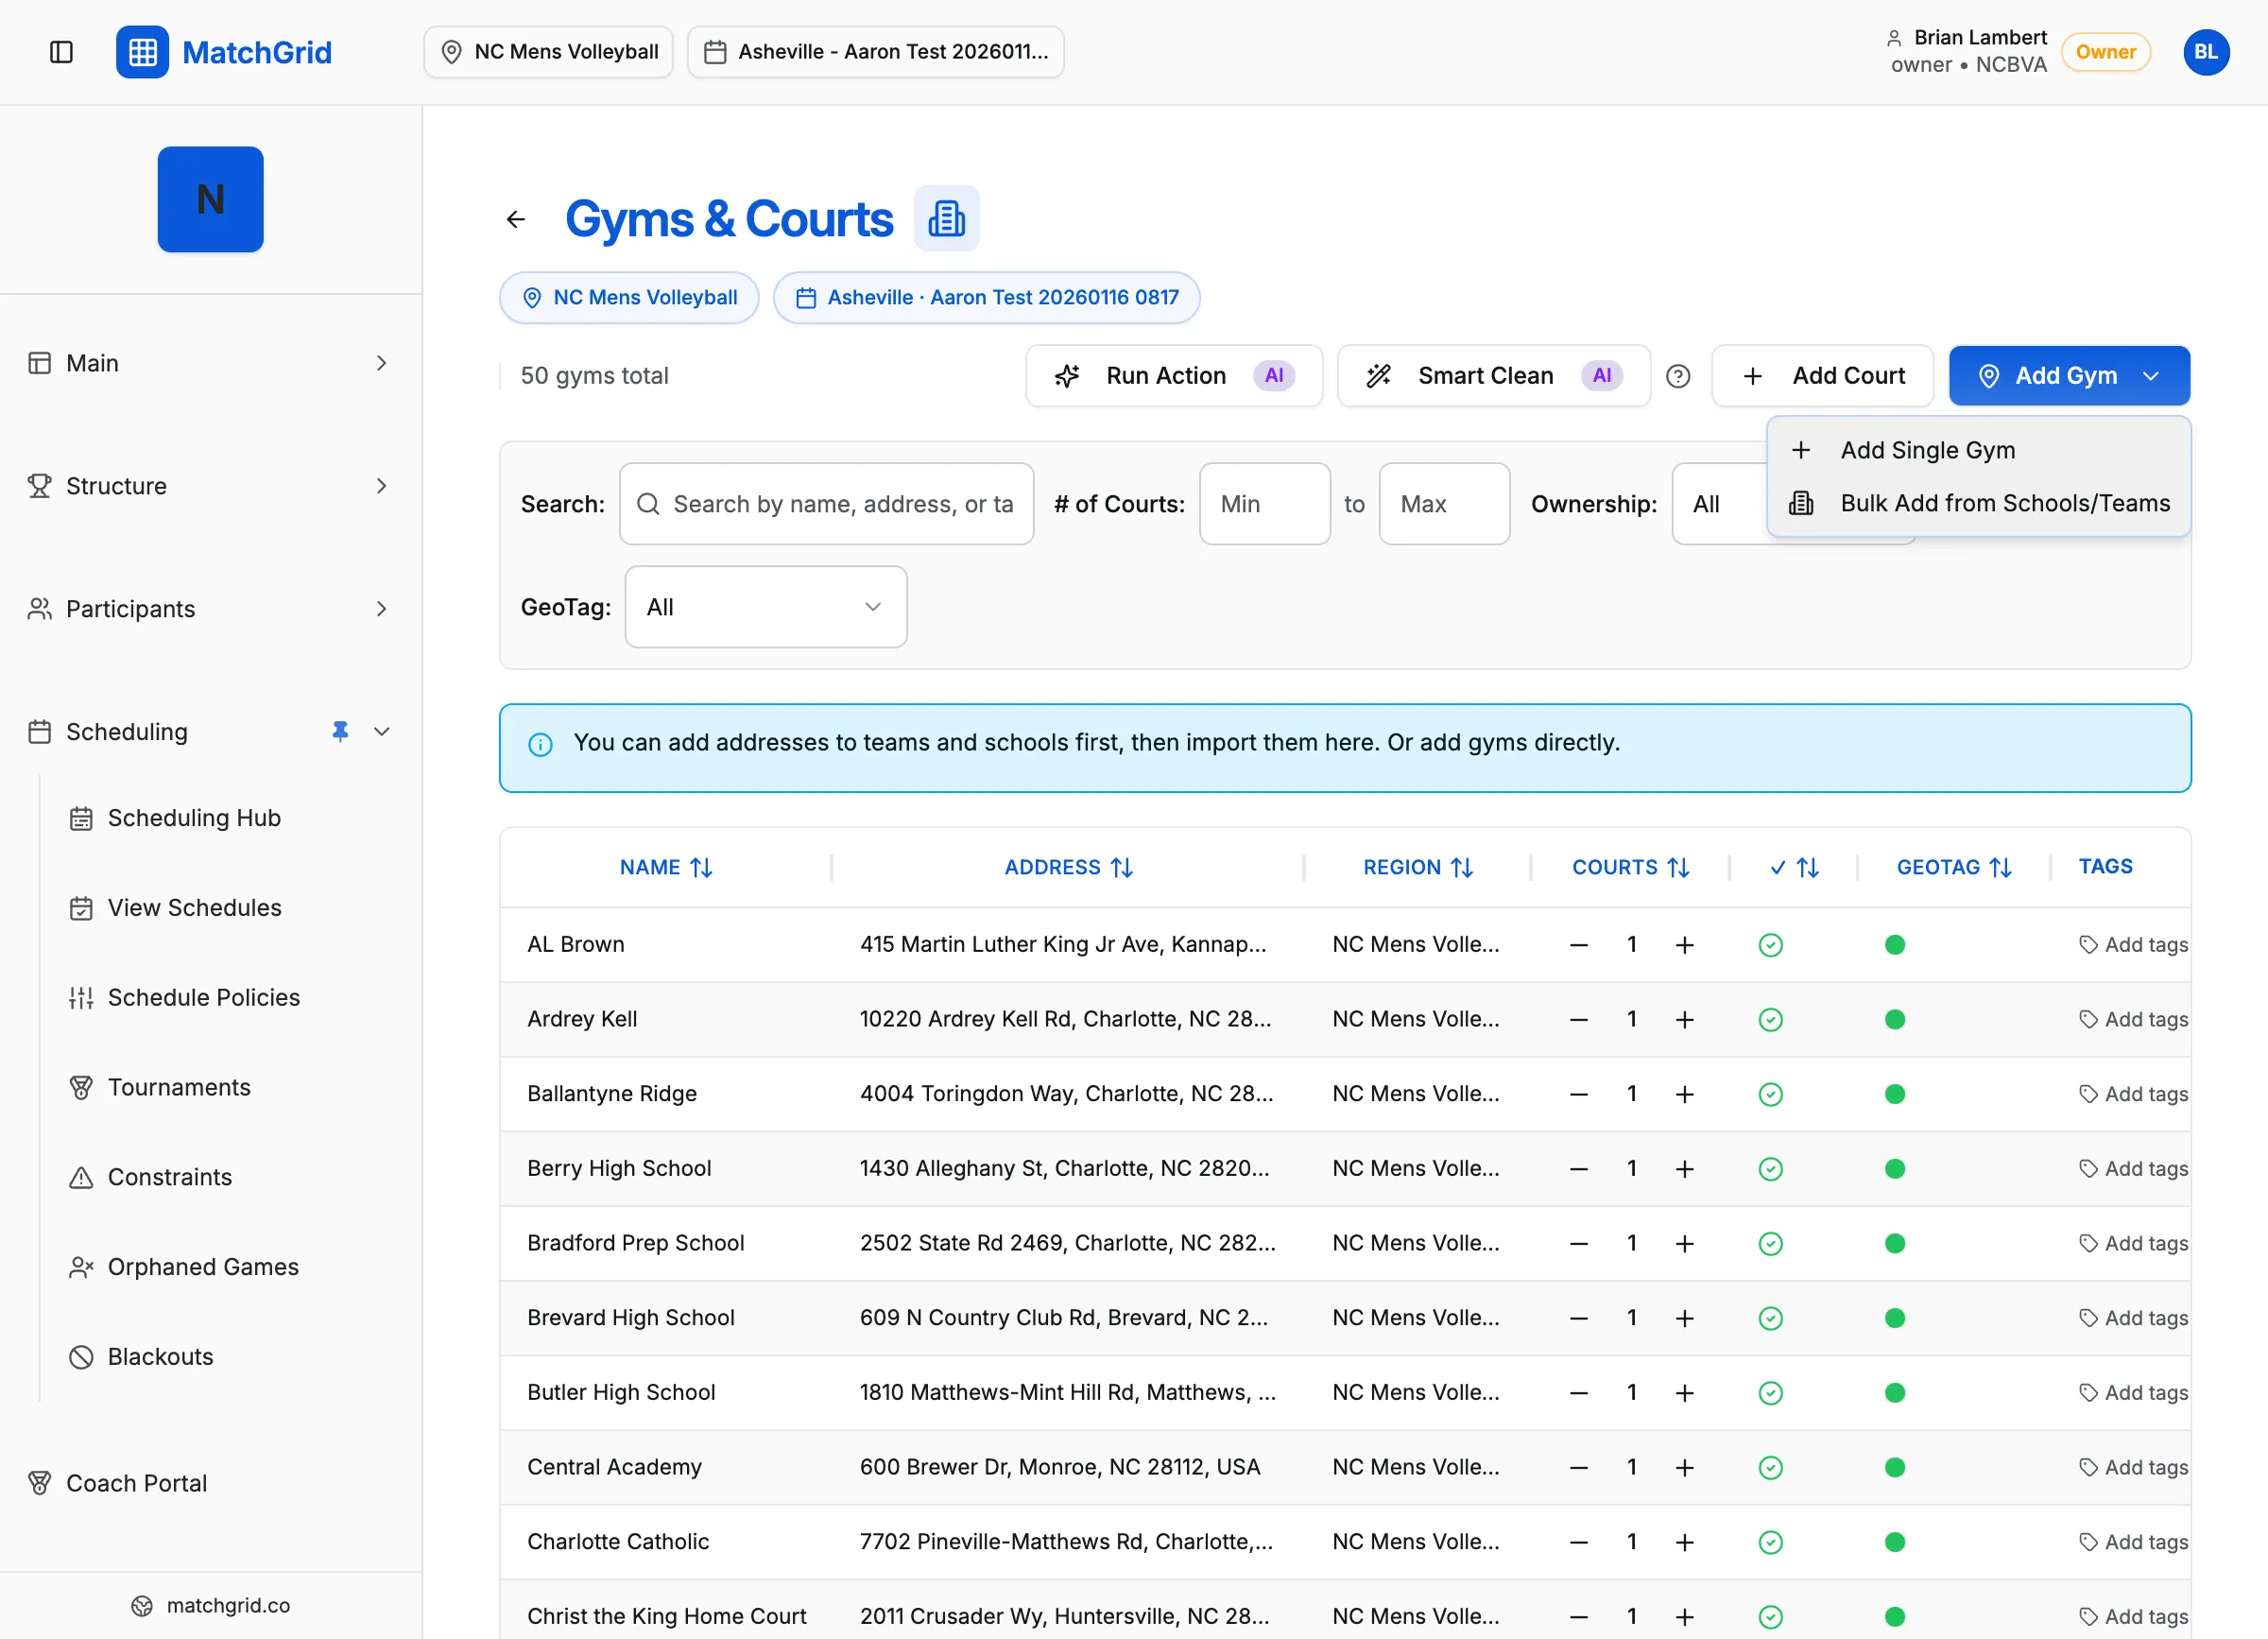Select Bulk Add from Schools/Teams
Image resolution: width=2268 pixels, height=1639 pixels.
(x=2004, y=503)
